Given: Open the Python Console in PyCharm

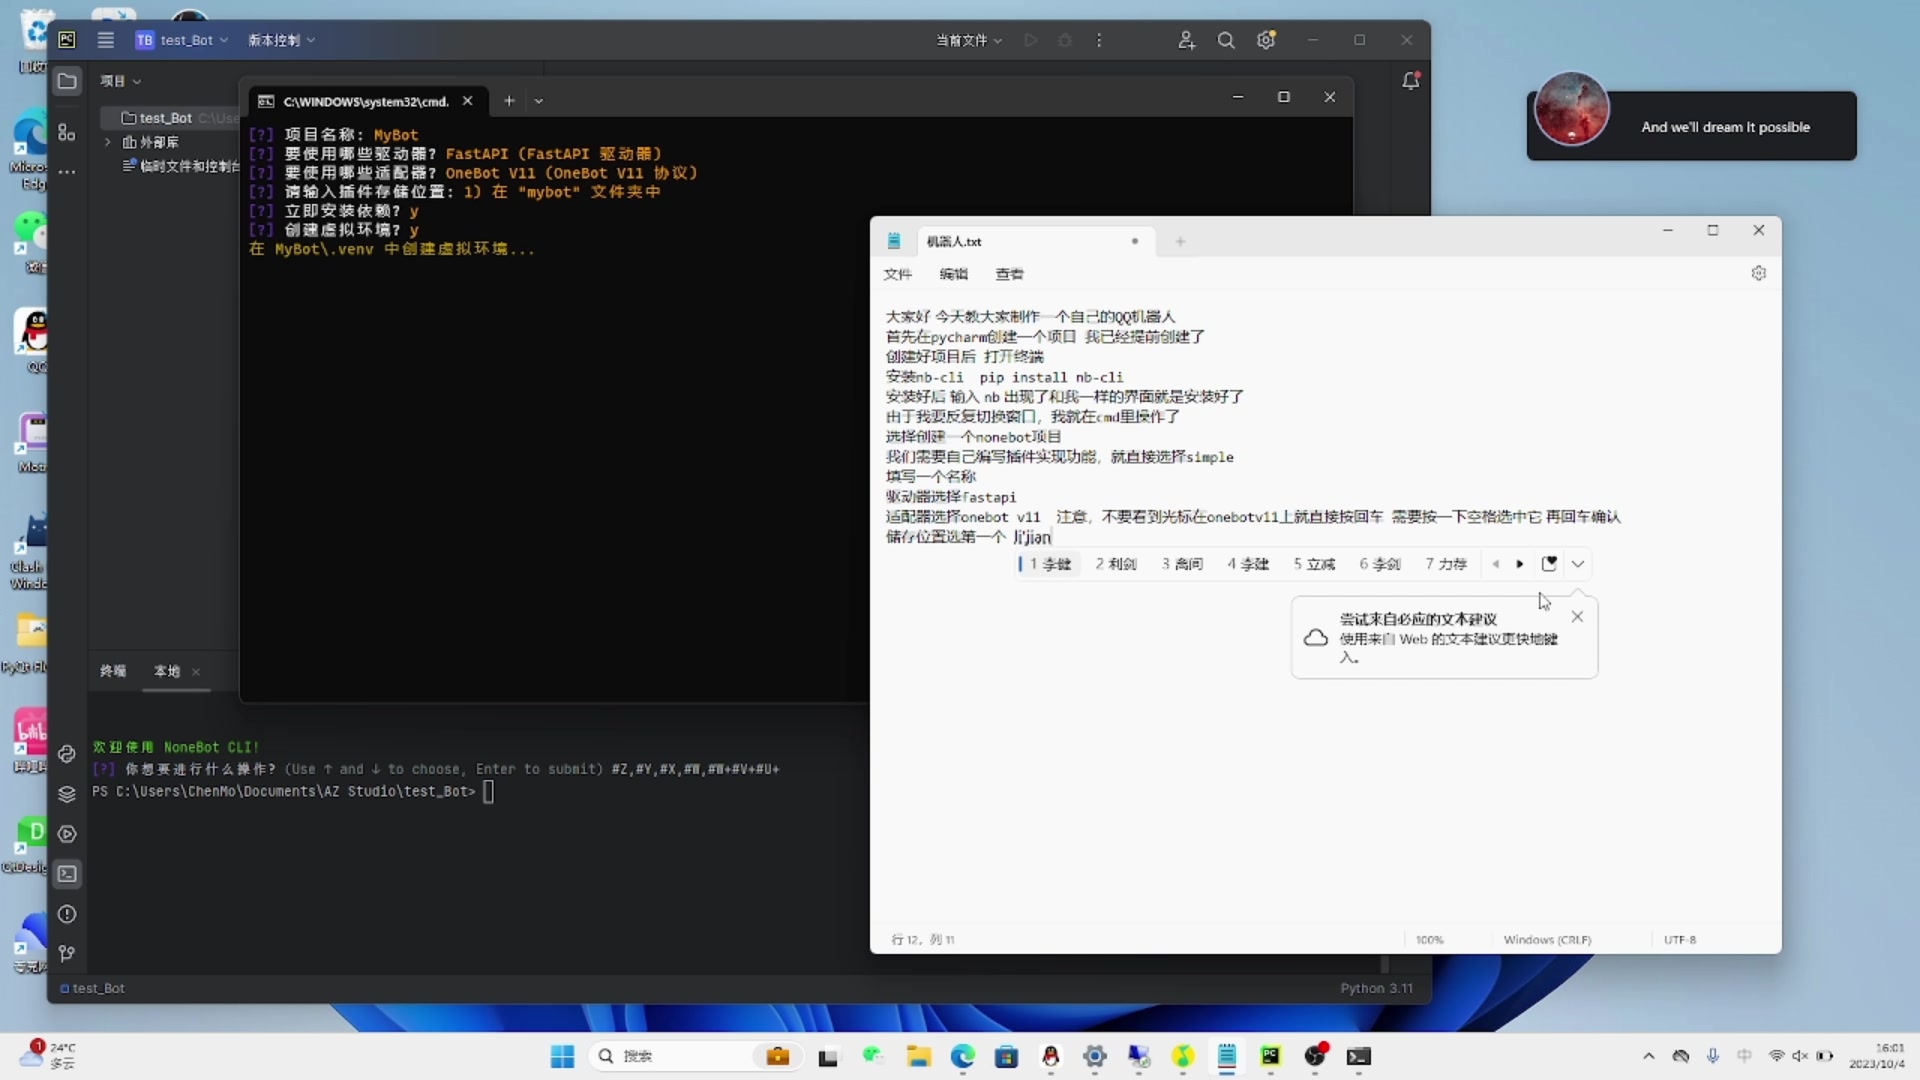Looking at the screenshot, I should [x=66, y=754].
